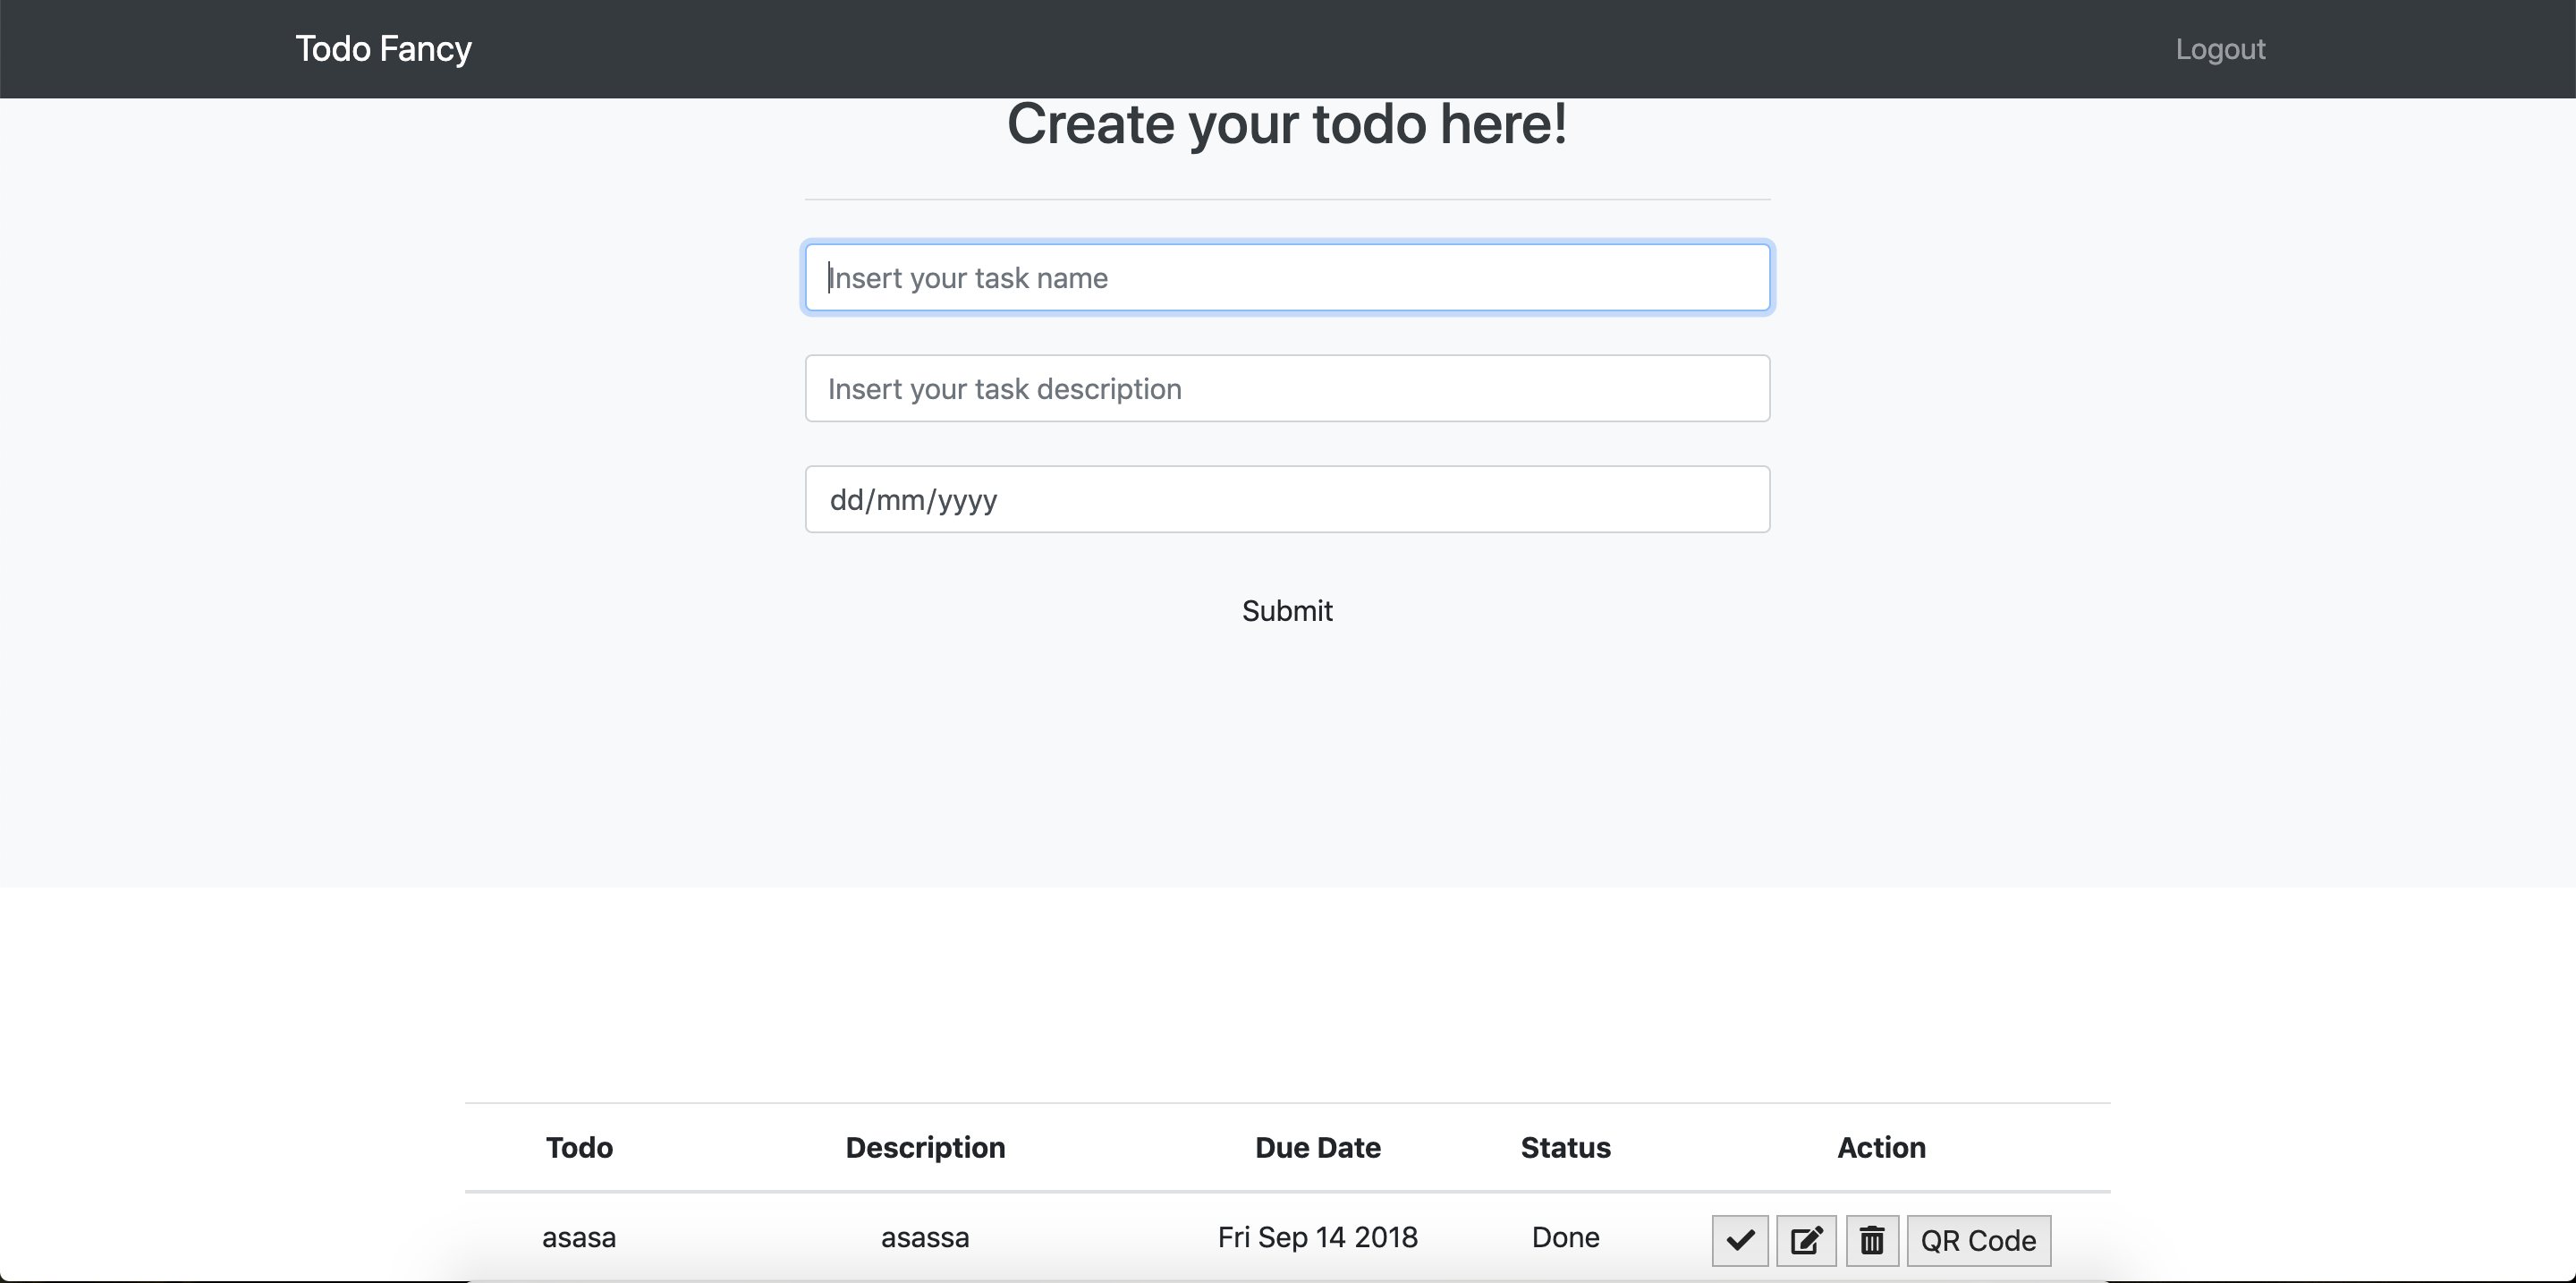Select the Action column header
2576x1283 pixels.
[x=1881, y=1147]
